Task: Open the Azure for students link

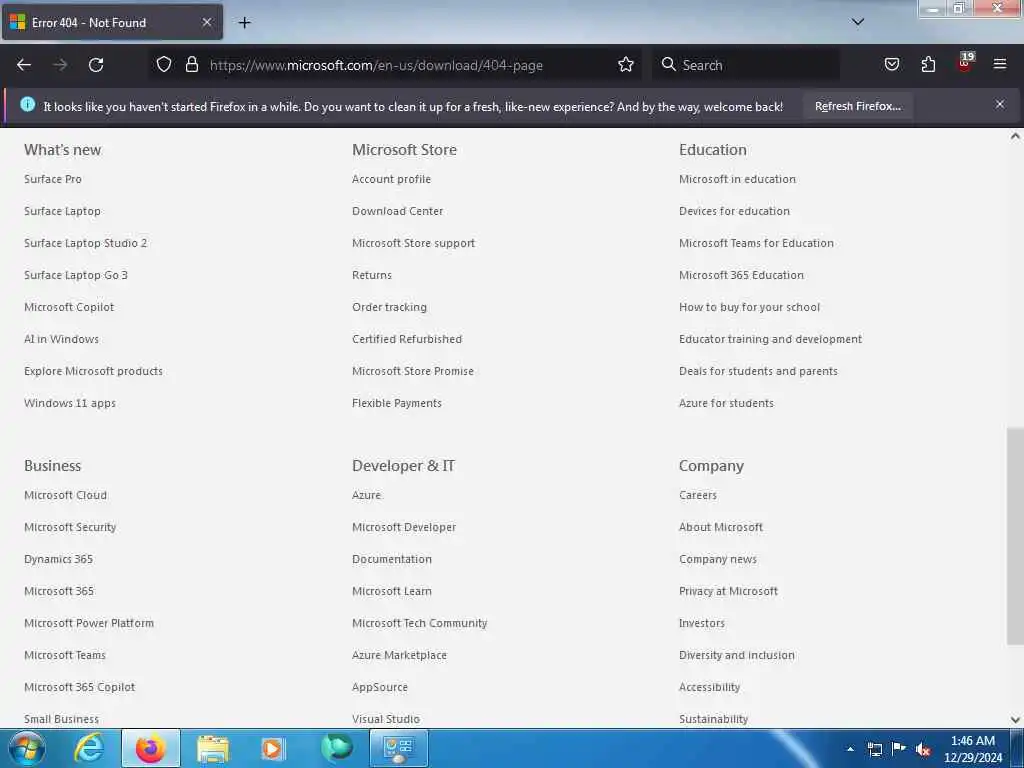Action: pyautogui.click(x=726, y=403)
